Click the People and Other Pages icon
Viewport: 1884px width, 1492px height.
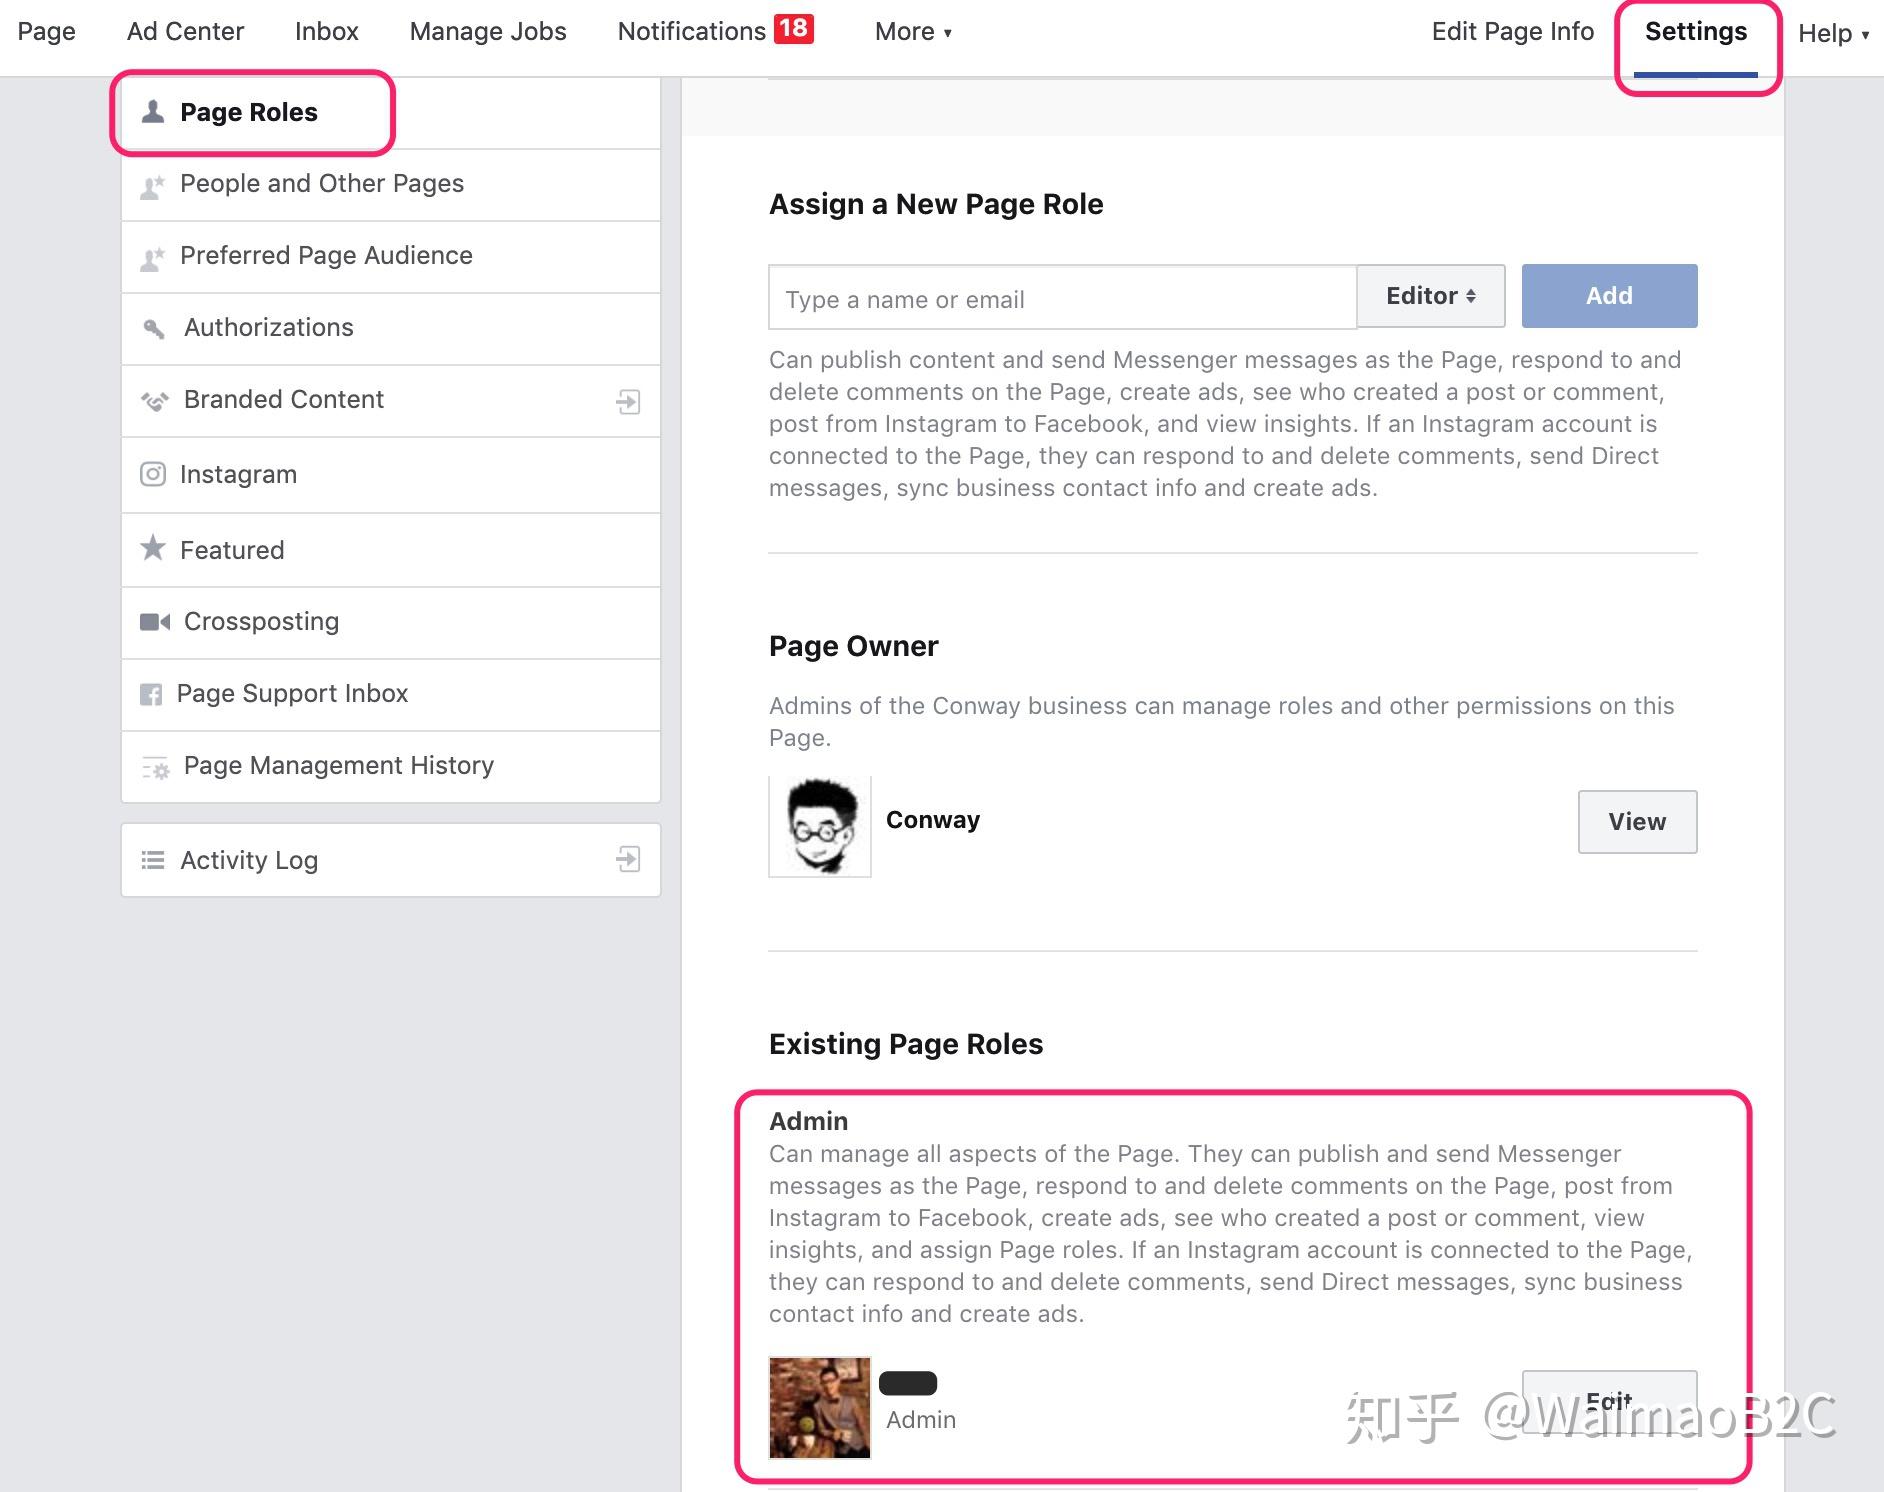pos(152,186)
